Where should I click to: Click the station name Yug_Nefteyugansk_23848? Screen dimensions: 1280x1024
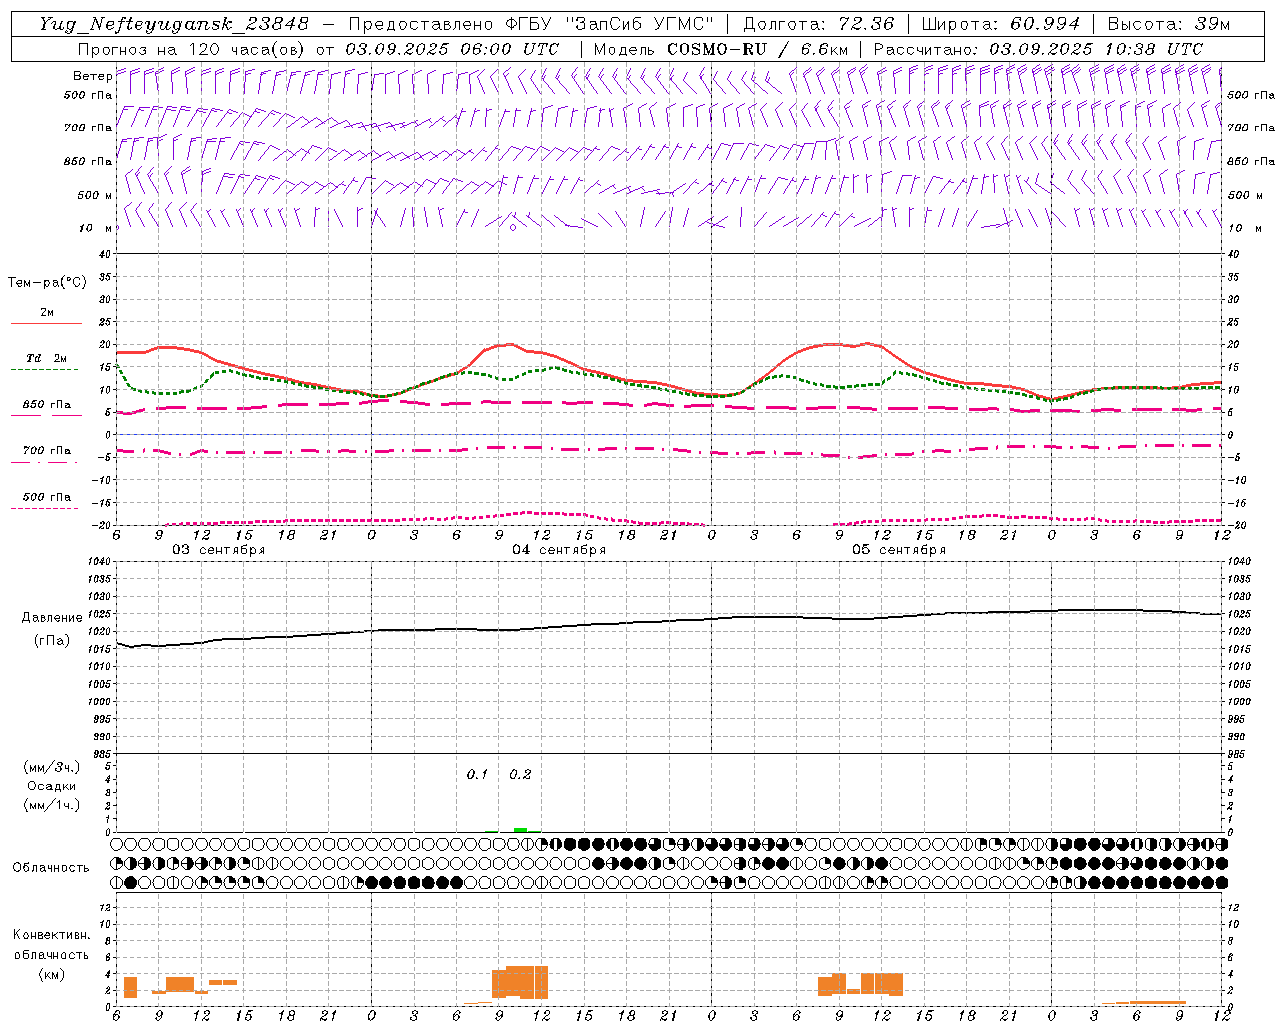(x=173, y=24)
